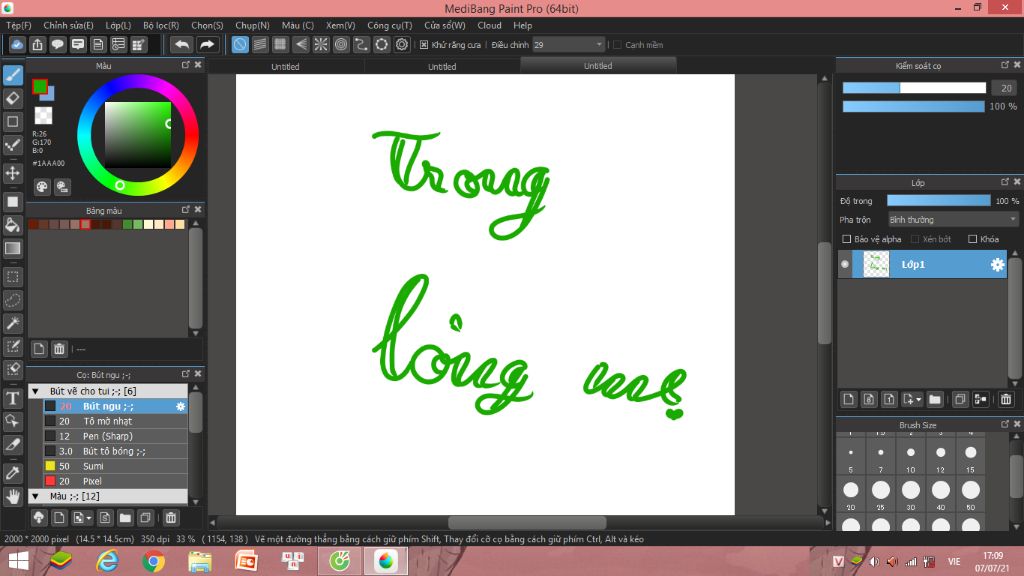Open Lớp1 layer settings gear
1024x576 pixels.
coord(997,264)
